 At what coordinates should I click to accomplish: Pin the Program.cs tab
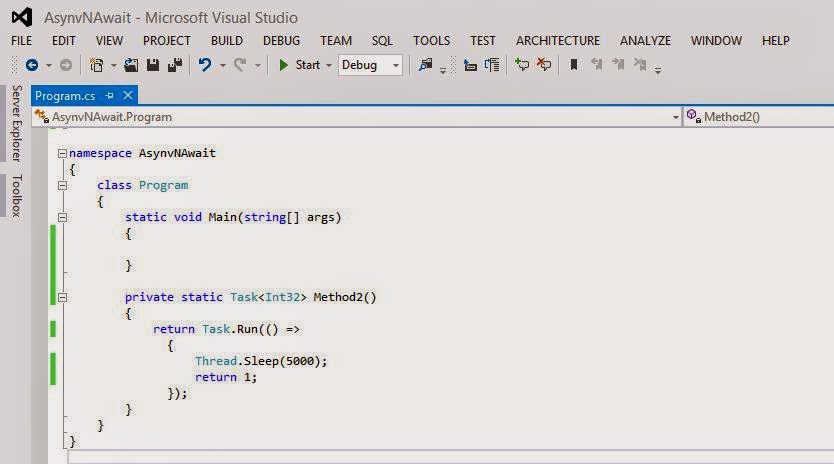pos(110,96)
